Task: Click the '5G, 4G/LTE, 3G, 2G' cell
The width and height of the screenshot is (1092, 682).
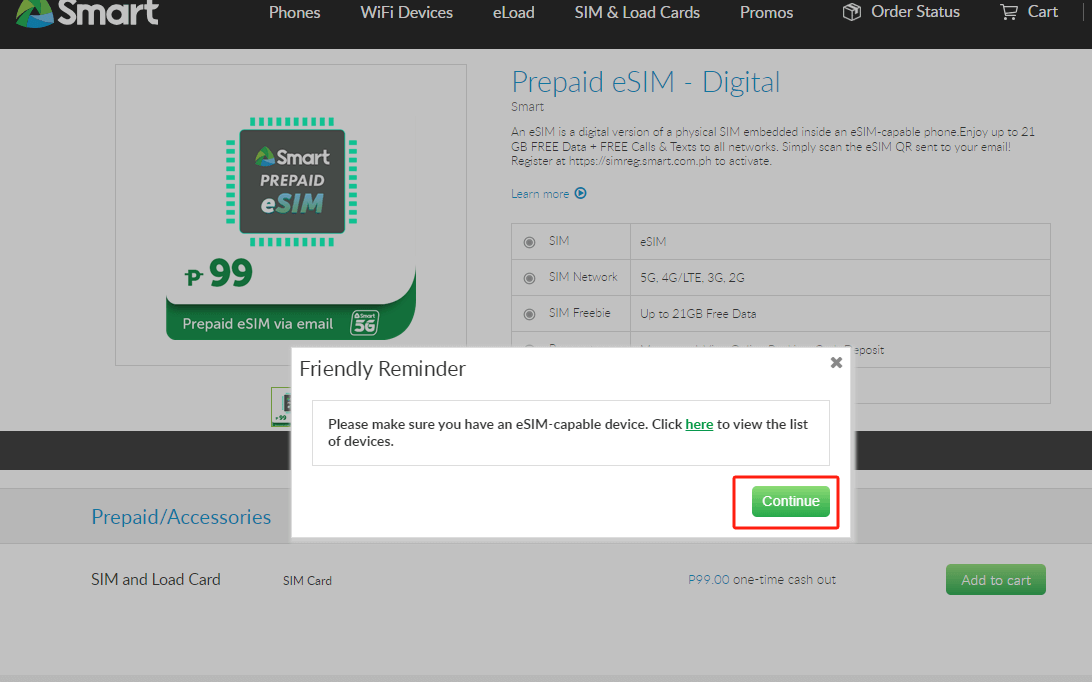Action: click(840, 278)
